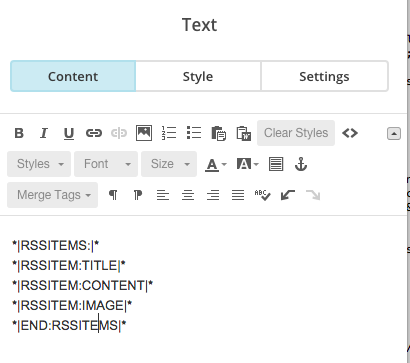Toggle bold formatting
Image resolution: width=410 pixels, height=363 pixels.
[19, 133]
